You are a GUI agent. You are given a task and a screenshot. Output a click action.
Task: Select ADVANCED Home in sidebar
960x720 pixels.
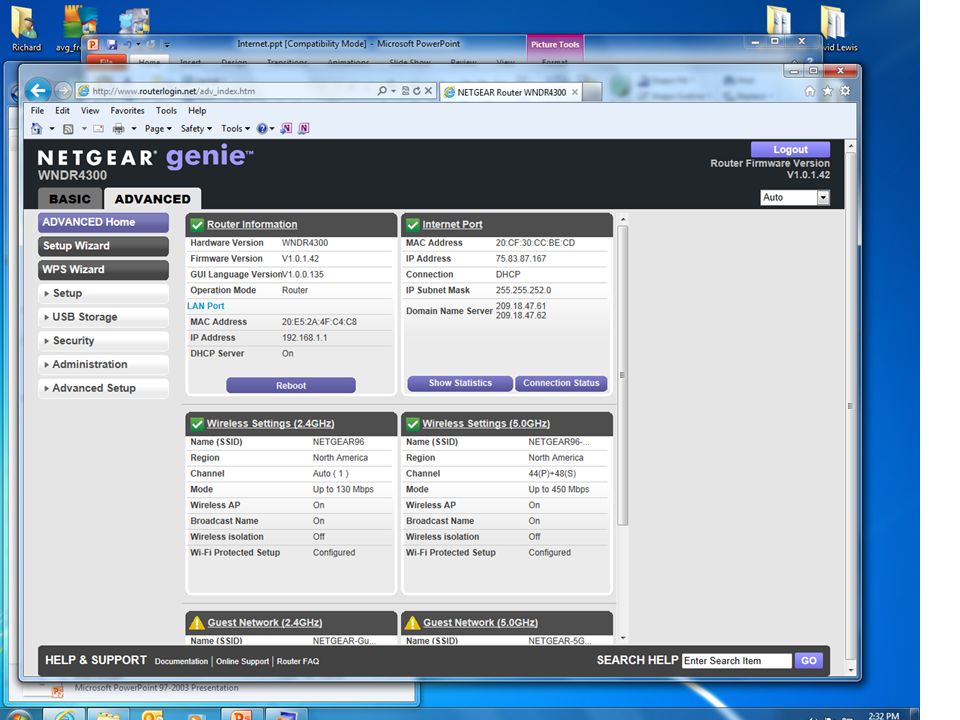click(103, 222)
